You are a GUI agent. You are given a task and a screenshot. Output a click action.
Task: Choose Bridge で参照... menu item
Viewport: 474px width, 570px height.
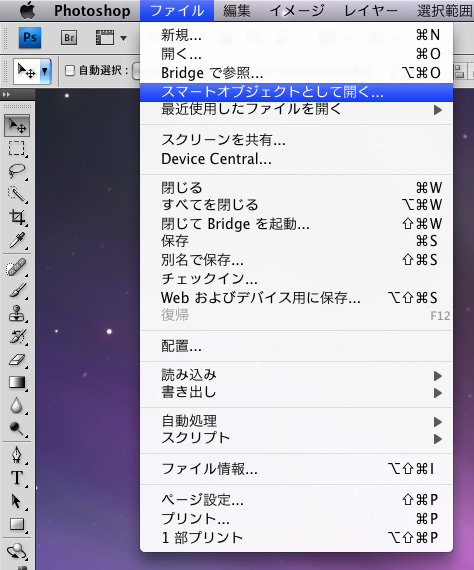[297, 73]
